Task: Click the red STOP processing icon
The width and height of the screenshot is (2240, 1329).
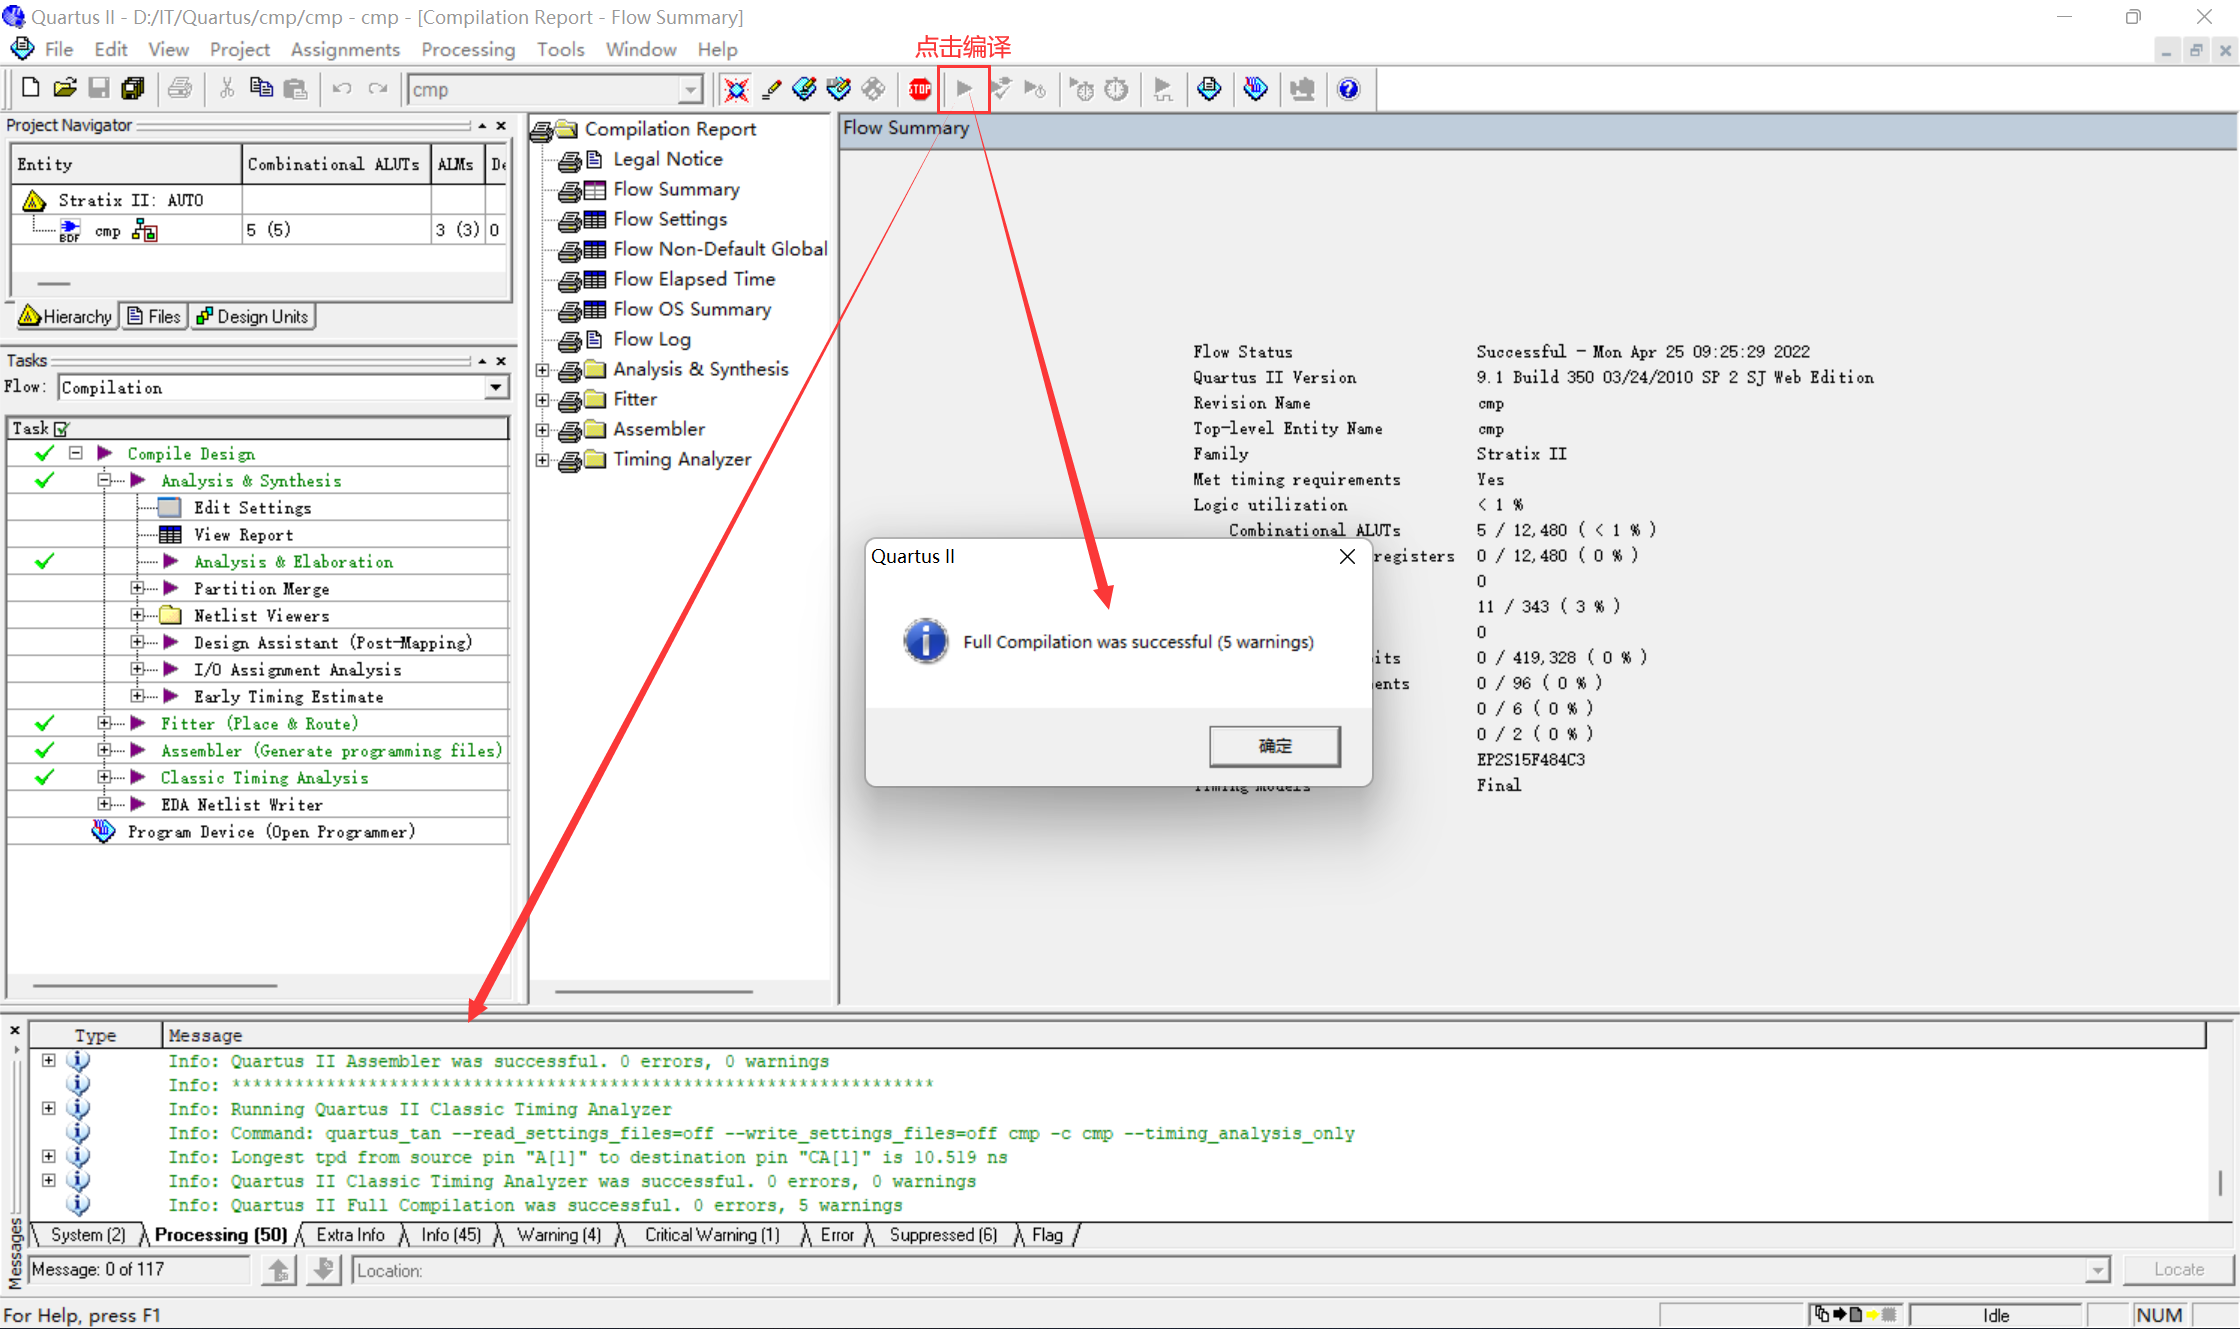Action: pyautogui.click(x=920, y=89)
